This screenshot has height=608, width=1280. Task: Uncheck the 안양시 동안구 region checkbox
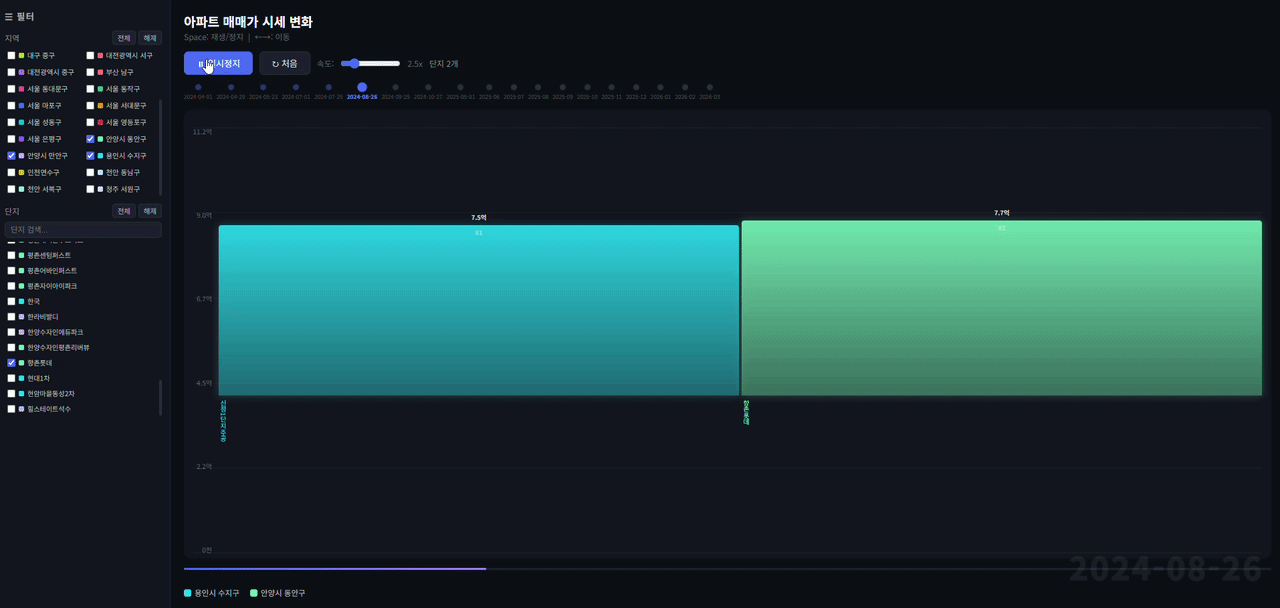(x=90, y=139)
